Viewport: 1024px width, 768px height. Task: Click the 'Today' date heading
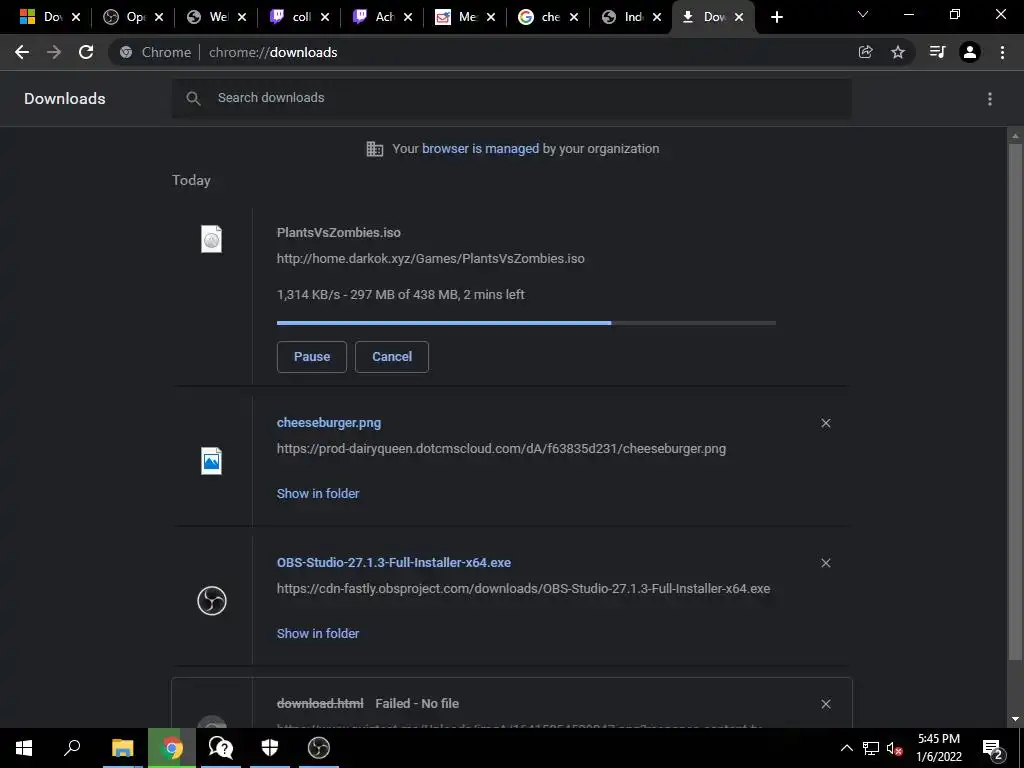click(x=191, y=180)
